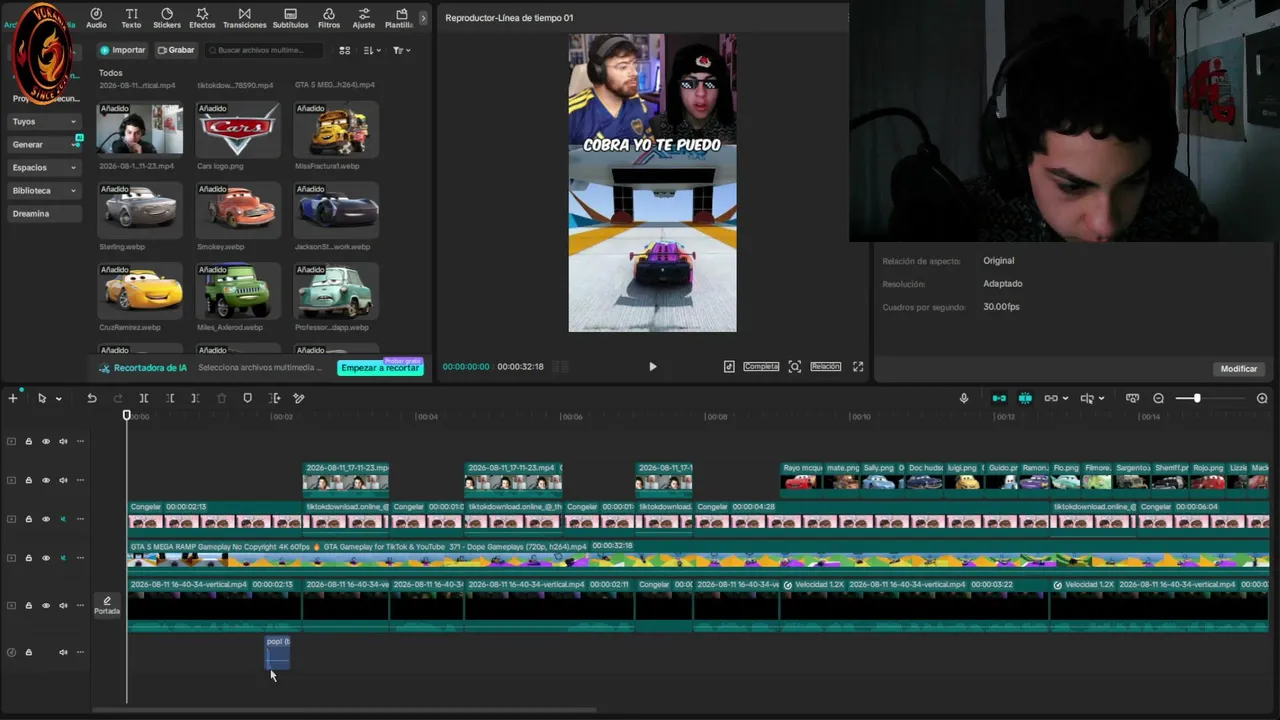The width and height of the screenshot is (1280, 720).
Task: Open the Transiciones tab
Action: point(244,18)
